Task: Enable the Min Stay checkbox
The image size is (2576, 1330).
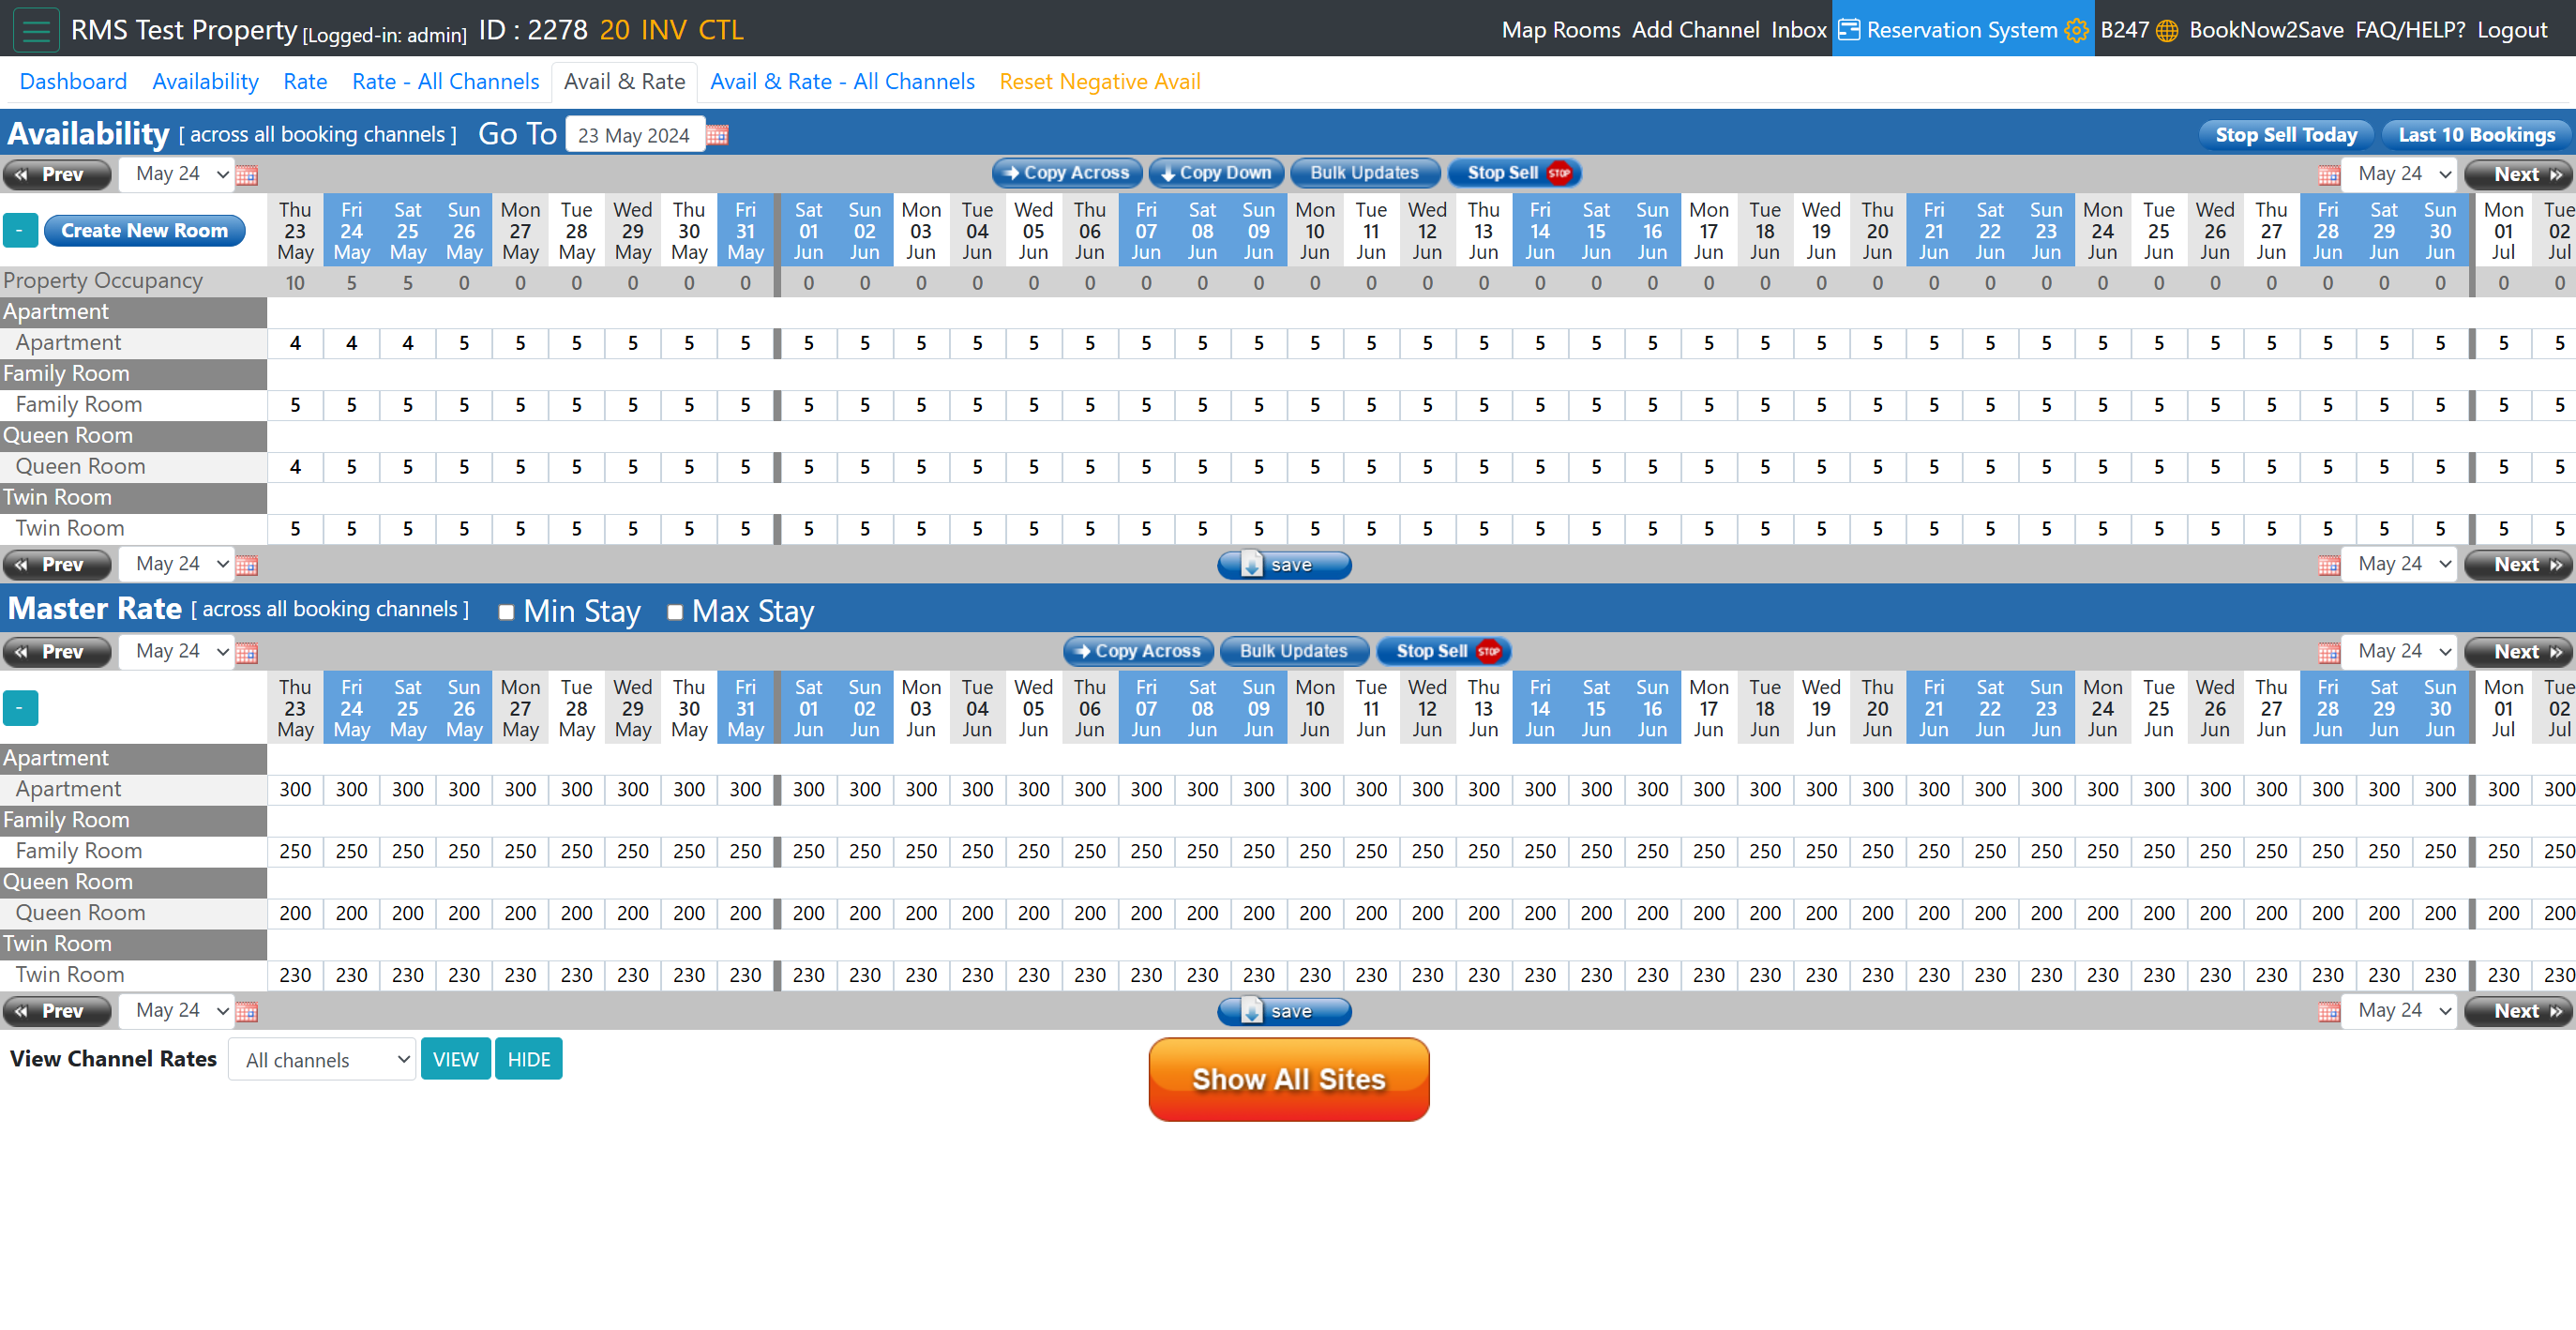Action: [x=506, y=612]
